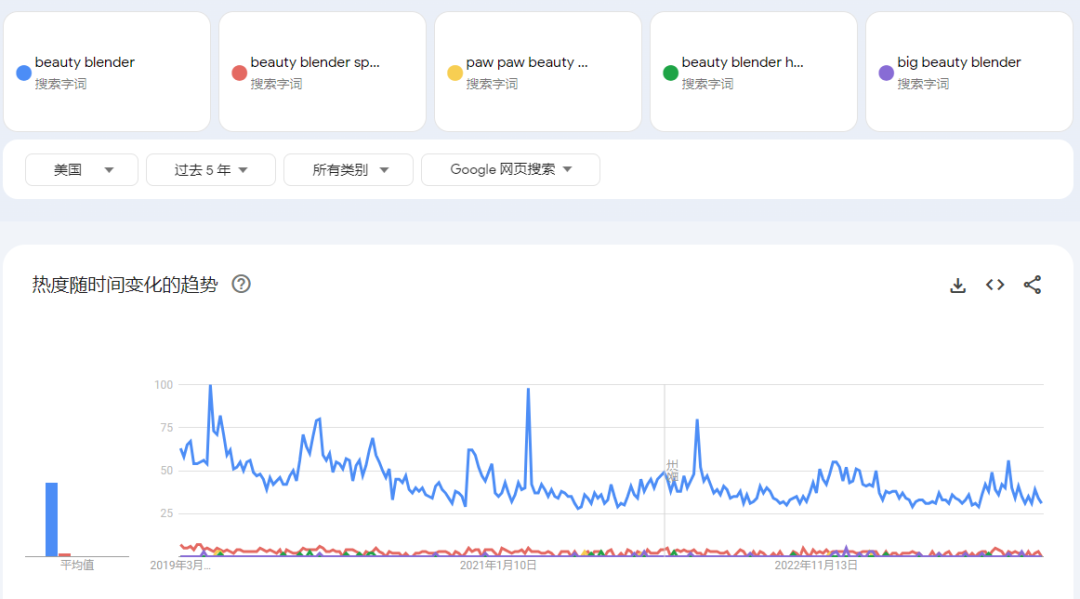The width and height of the screenshot is (1080, 599).
Task: Download the trend chart data as CSV
Action: pos(957,285)
